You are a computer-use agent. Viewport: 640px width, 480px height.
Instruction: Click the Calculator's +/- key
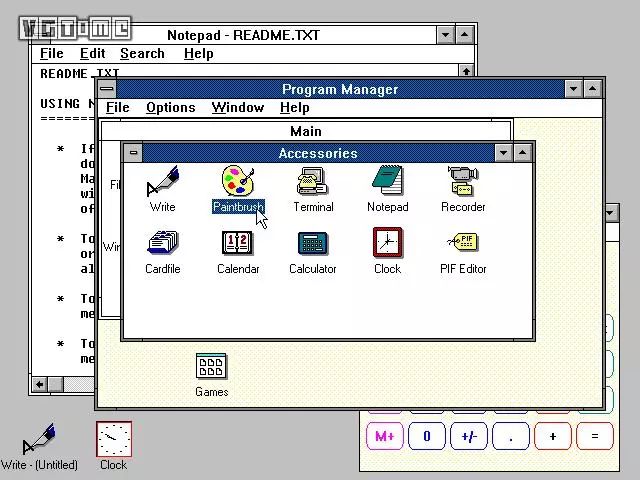(x=469, y=436)
